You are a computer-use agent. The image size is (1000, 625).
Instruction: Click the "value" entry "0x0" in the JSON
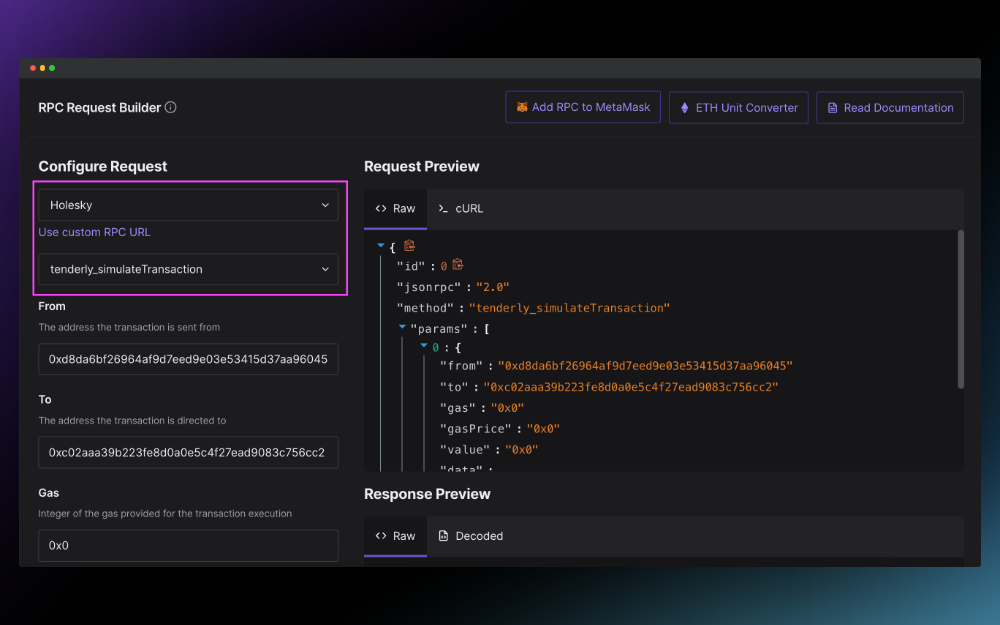pos(522,450)
